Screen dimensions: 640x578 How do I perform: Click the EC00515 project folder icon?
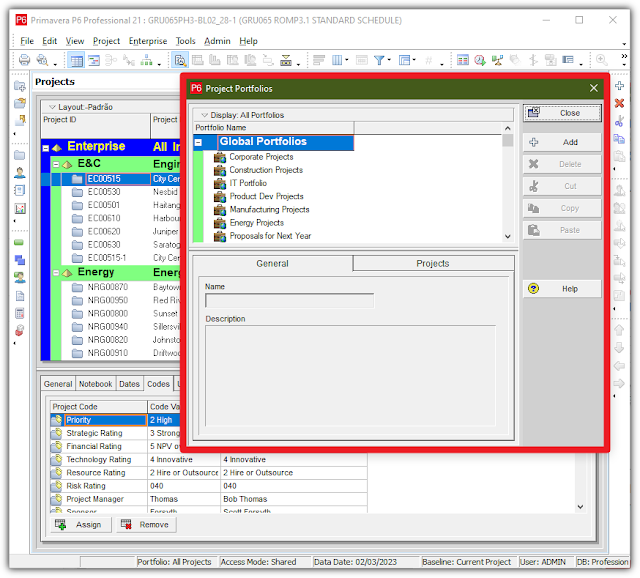tap(77, 179)
